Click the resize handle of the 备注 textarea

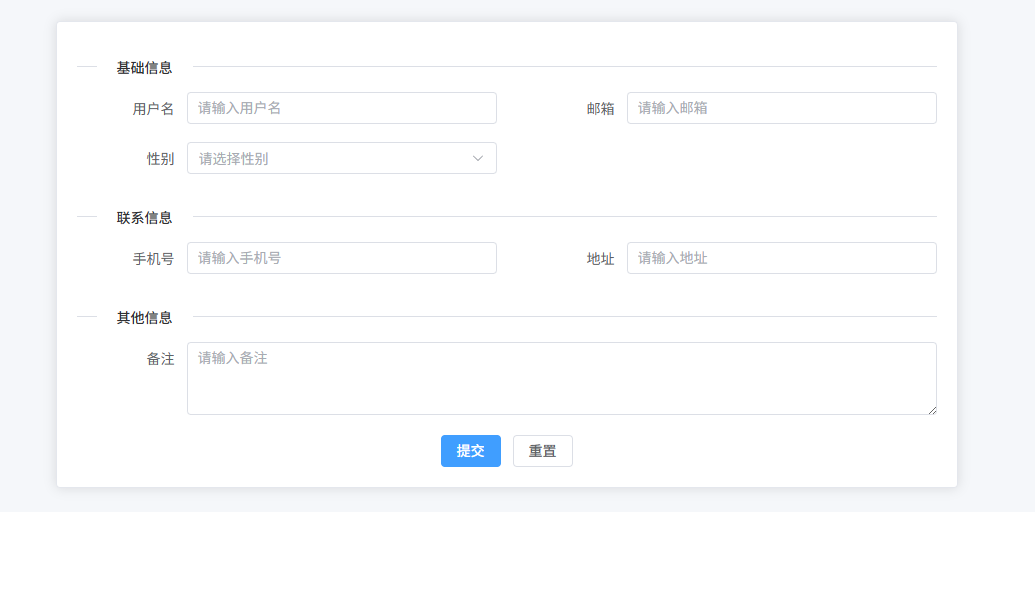click(x=932, y=410)
